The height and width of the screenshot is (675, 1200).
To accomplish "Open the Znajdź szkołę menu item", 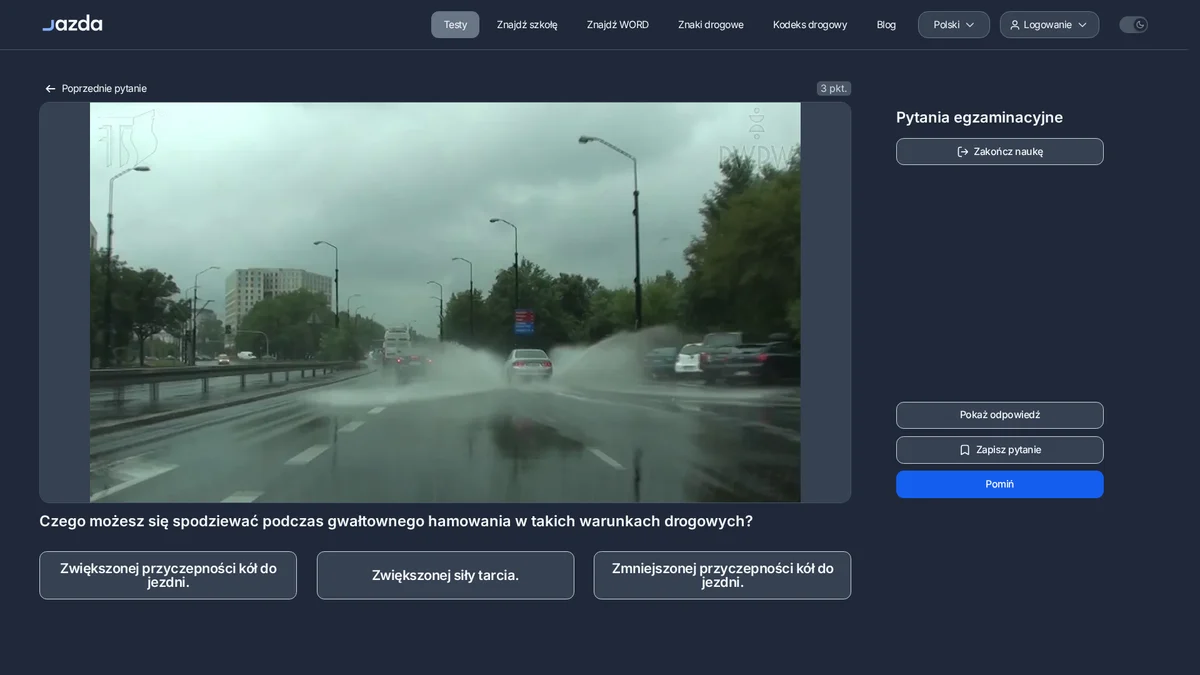I will click(527, 25).
